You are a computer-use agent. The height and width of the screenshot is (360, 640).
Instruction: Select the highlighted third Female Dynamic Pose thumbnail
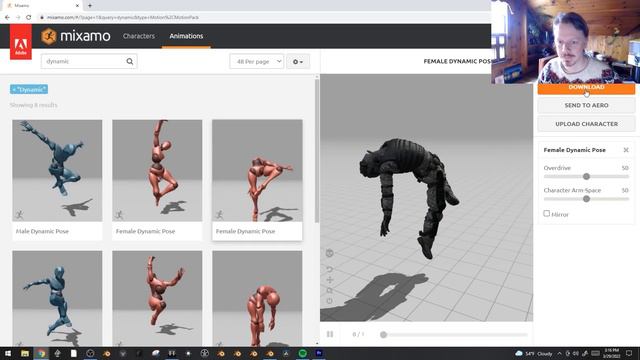257,171
